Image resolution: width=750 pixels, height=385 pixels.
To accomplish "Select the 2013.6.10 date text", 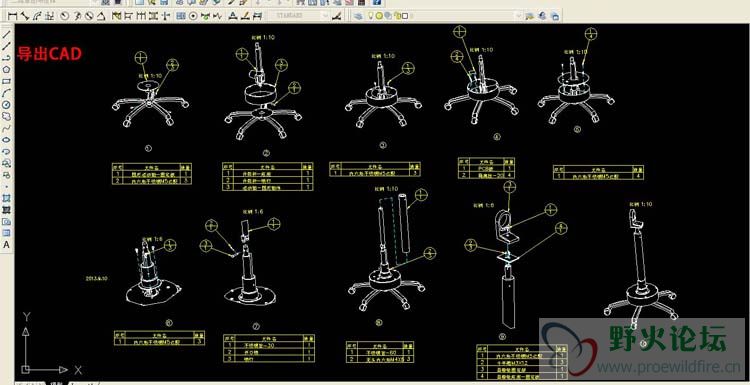I will click(x=96, y=277).
